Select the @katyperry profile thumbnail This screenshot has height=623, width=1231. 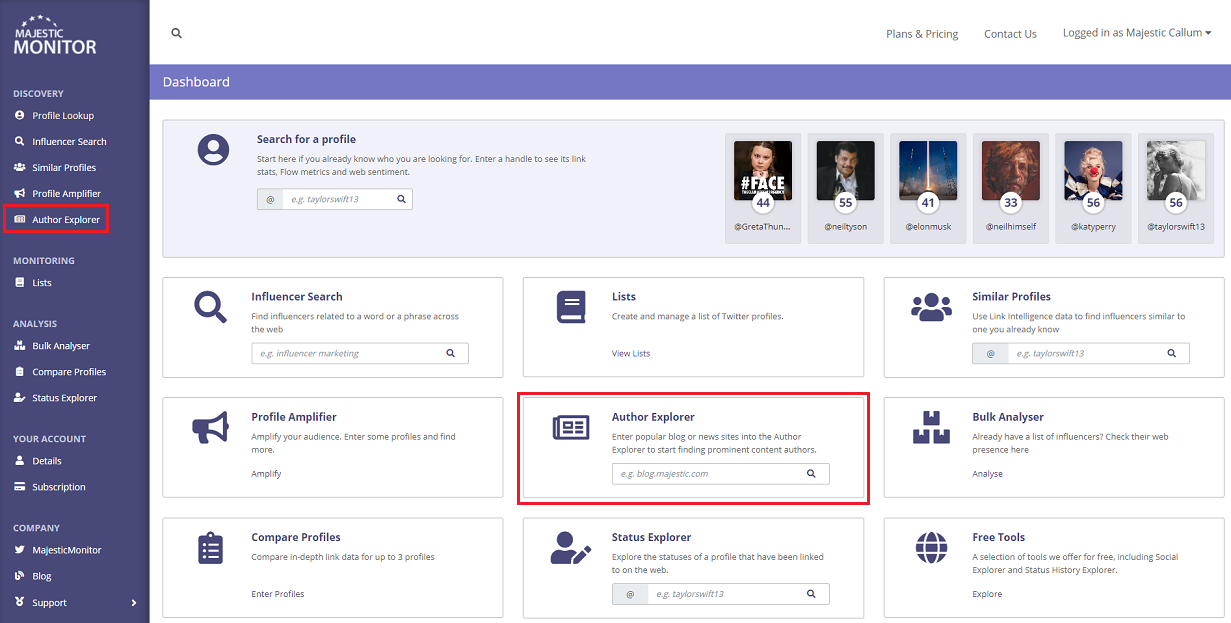point(1093,188)
